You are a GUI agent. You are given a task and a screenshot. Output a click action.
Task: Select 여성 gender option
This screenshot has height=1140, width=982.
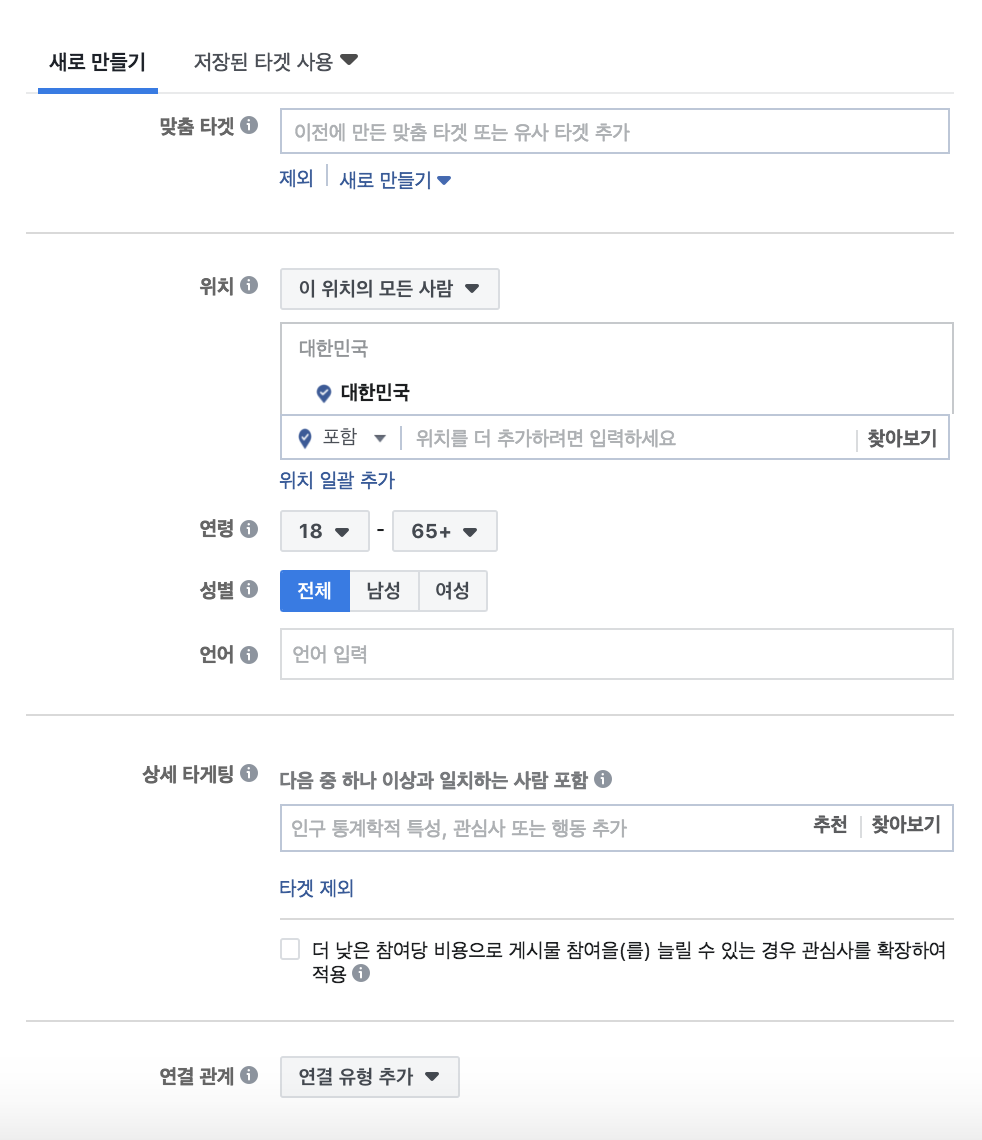[x=452, y=591]
